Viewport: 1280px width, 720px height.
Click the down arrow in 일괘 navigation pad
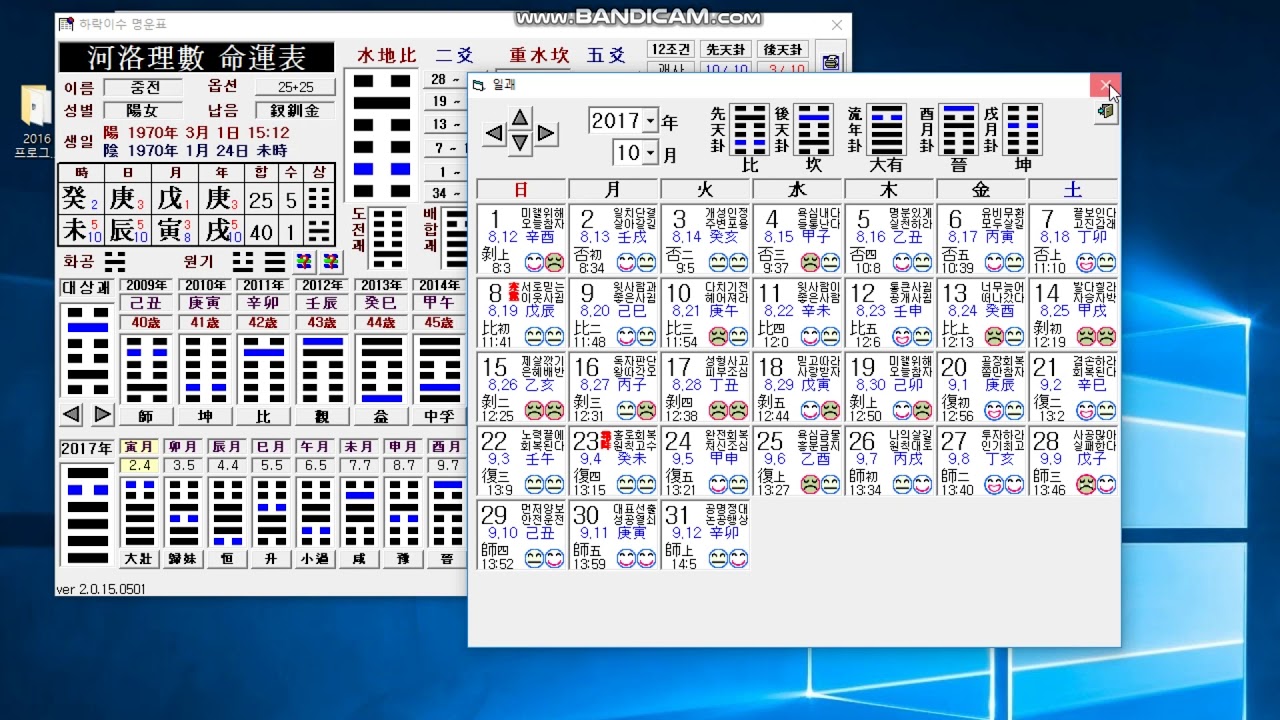tap(519, 143)
